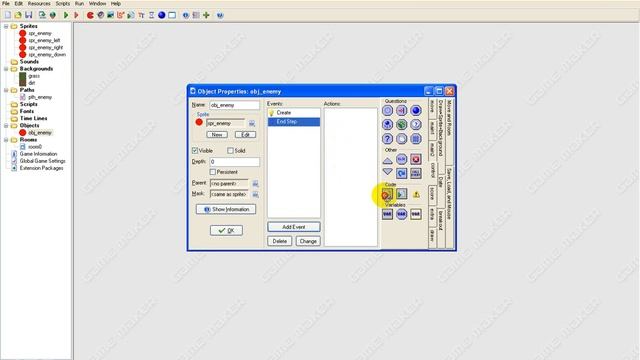The width and height of the screenshot is (640, 360).
Task: Select the Test Expression question mark action
Action: click(x=387, y=139)
